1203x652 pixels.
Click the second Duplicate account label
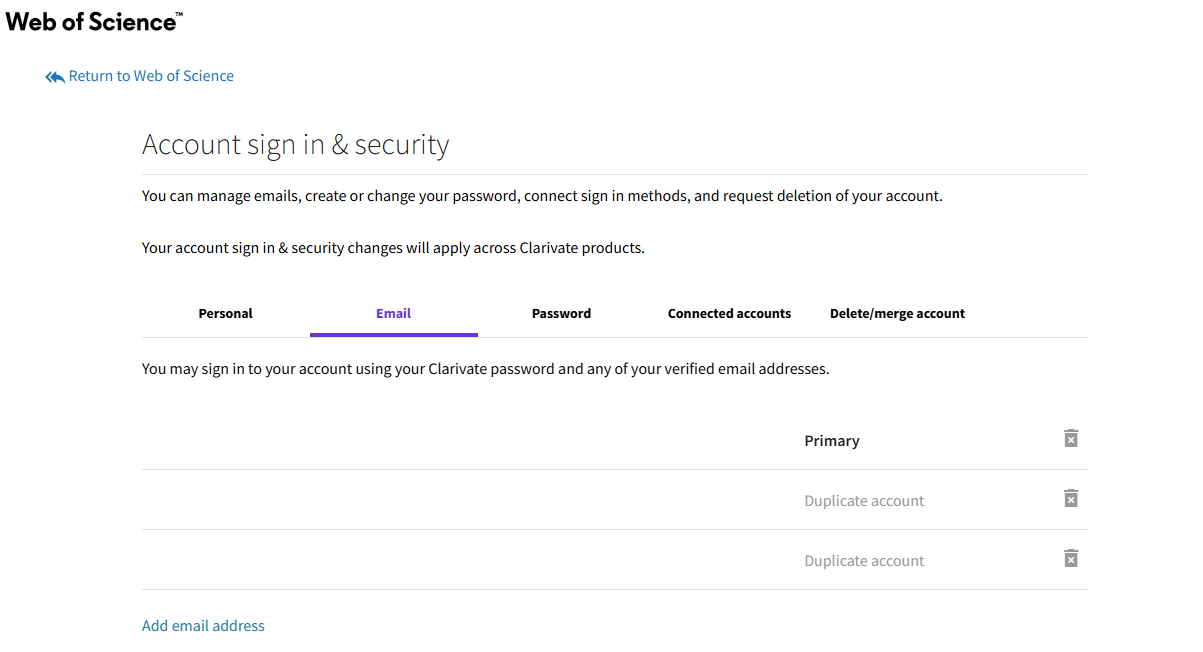864,561
